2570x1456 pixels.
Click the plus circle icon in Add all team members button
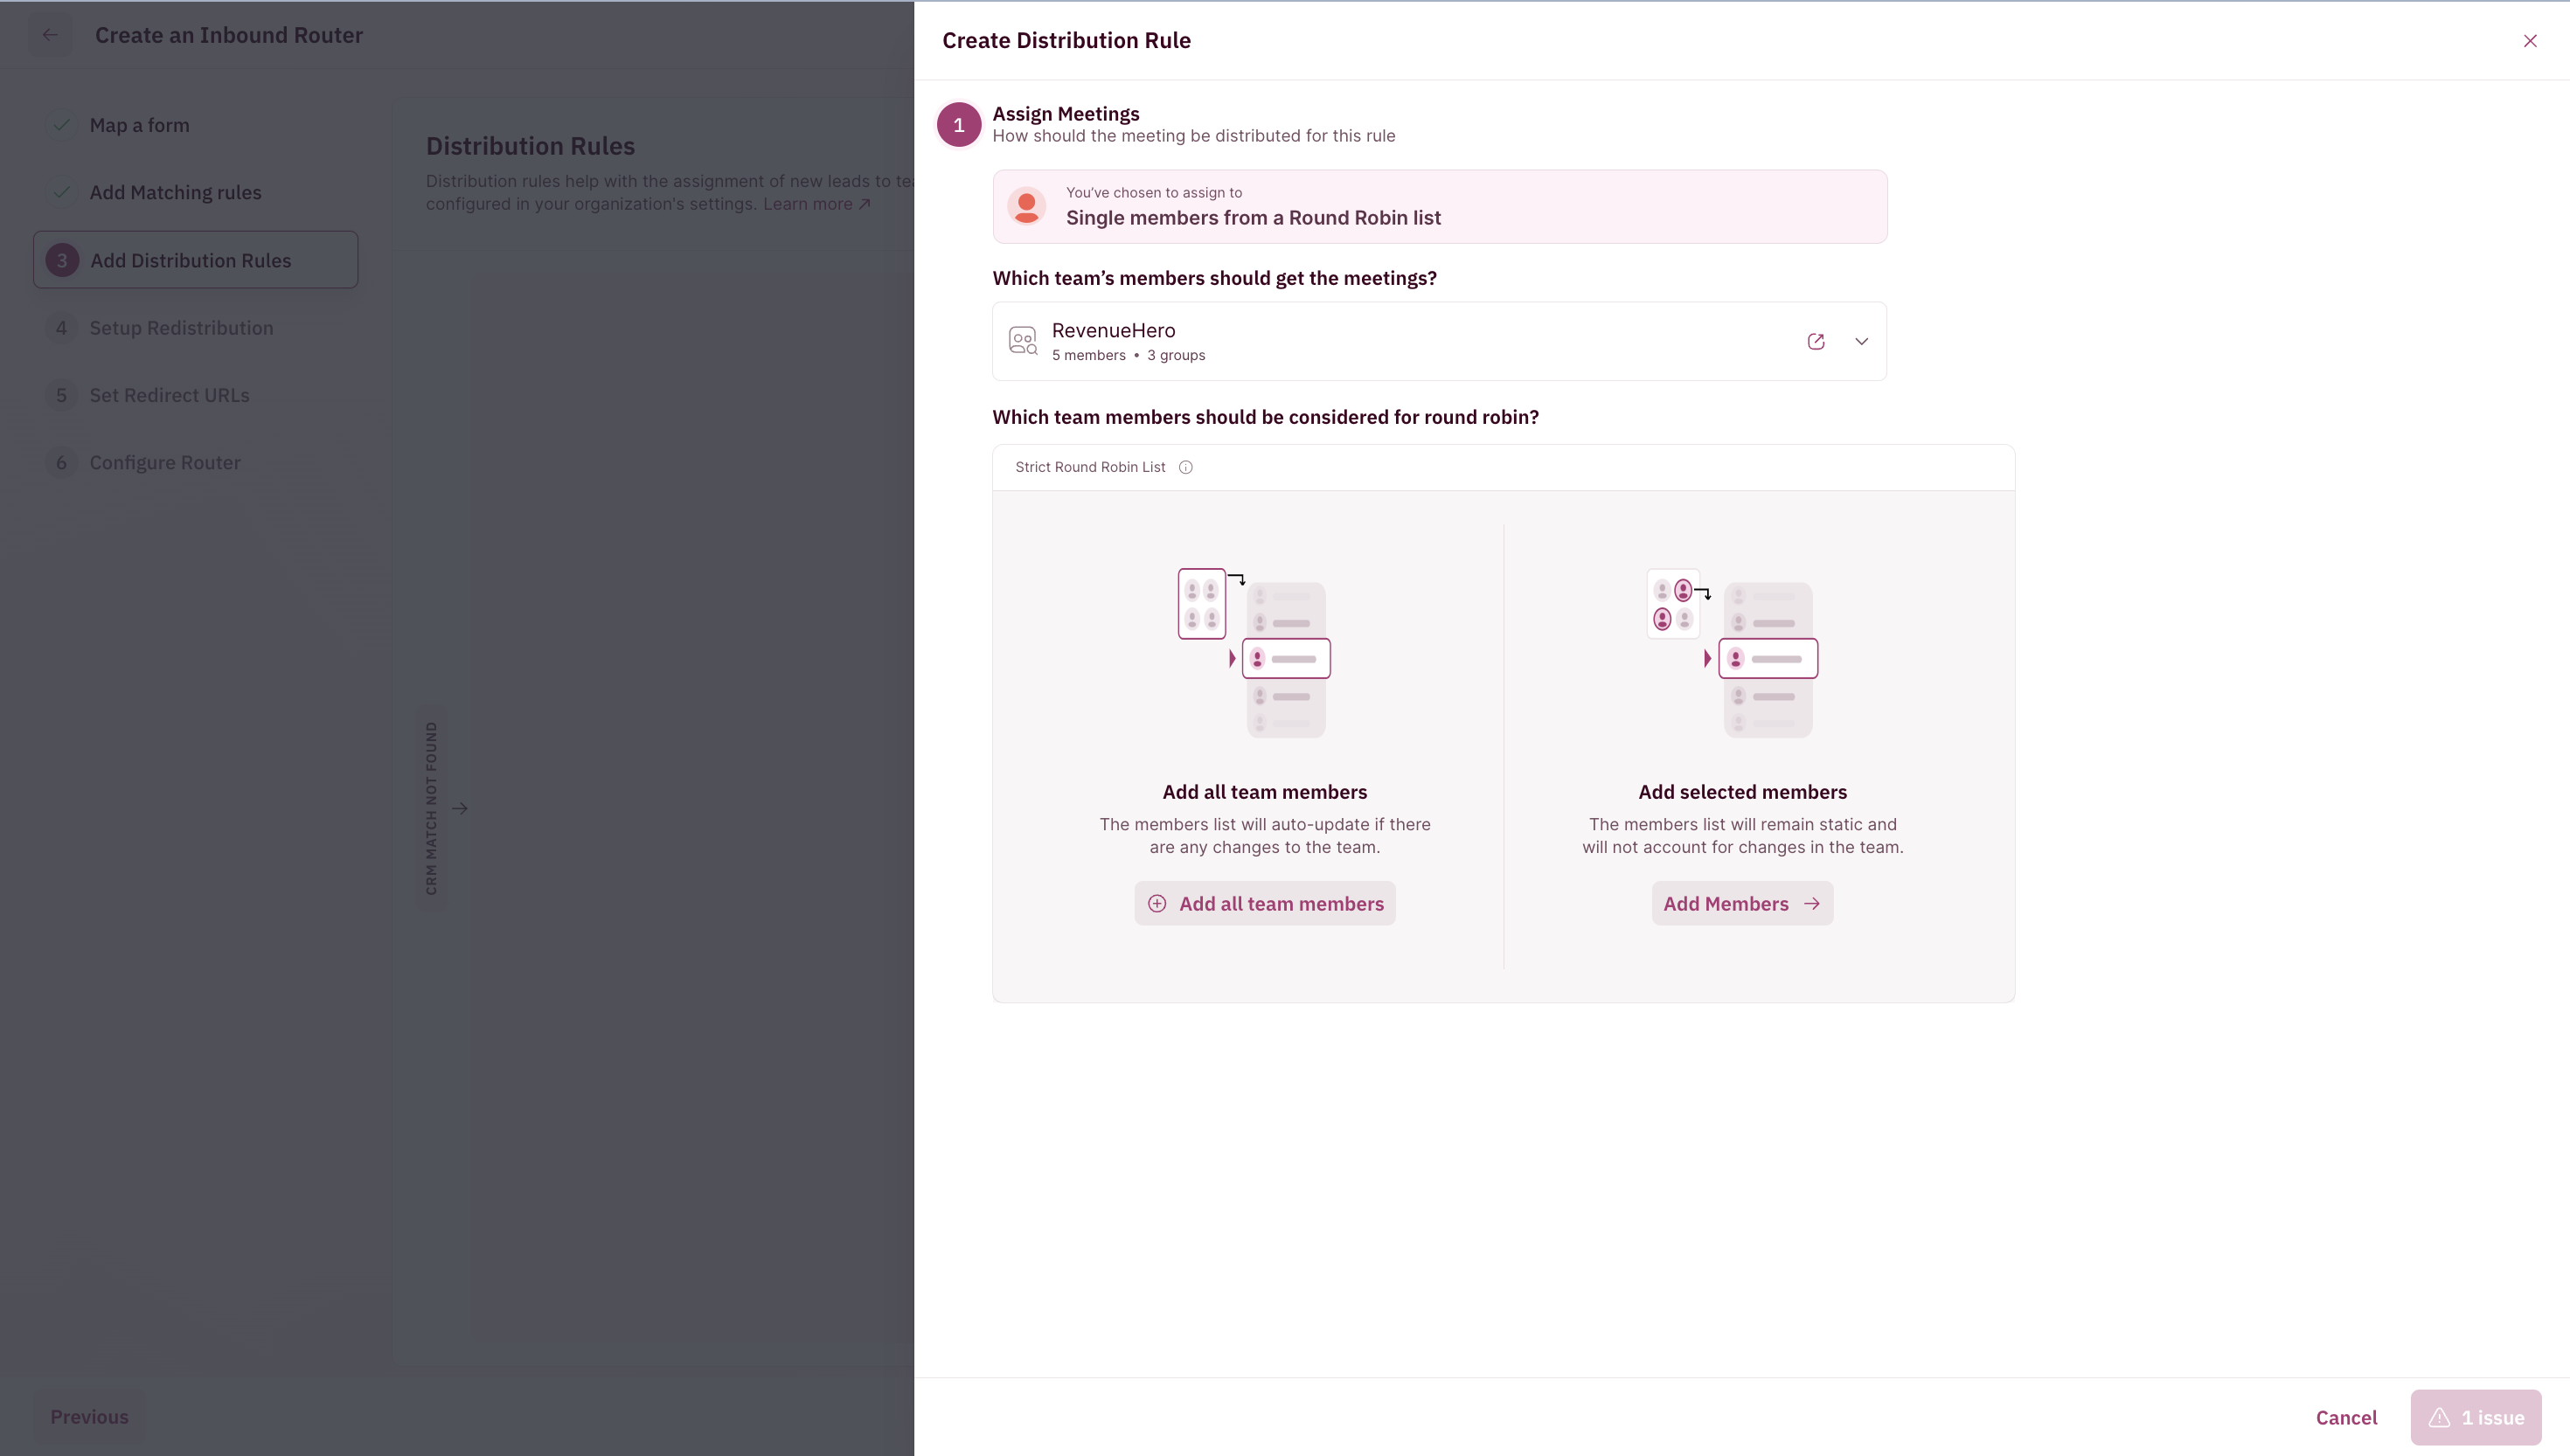[x=1157, y=903]
